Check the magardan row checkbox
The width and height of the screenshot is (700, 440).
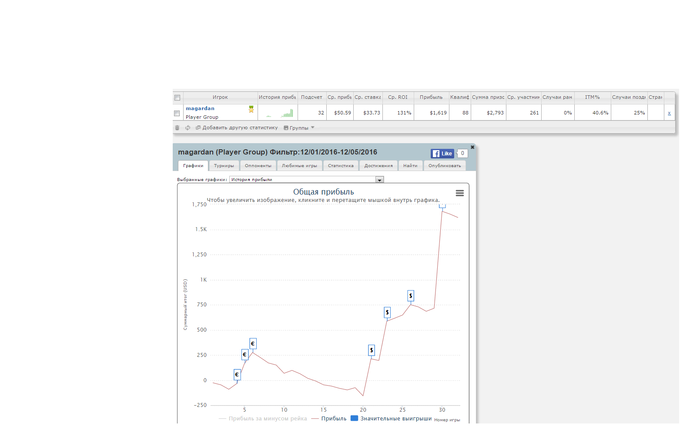(x=178, y=113)
